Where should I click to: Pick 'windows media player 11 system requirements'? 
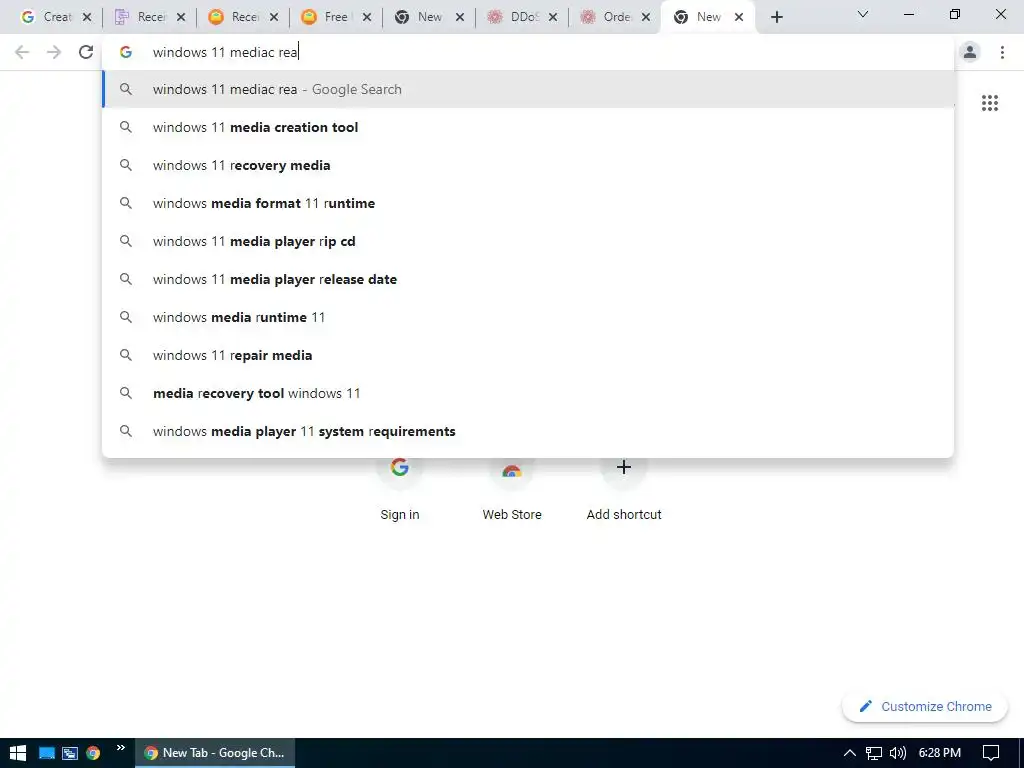528,431
